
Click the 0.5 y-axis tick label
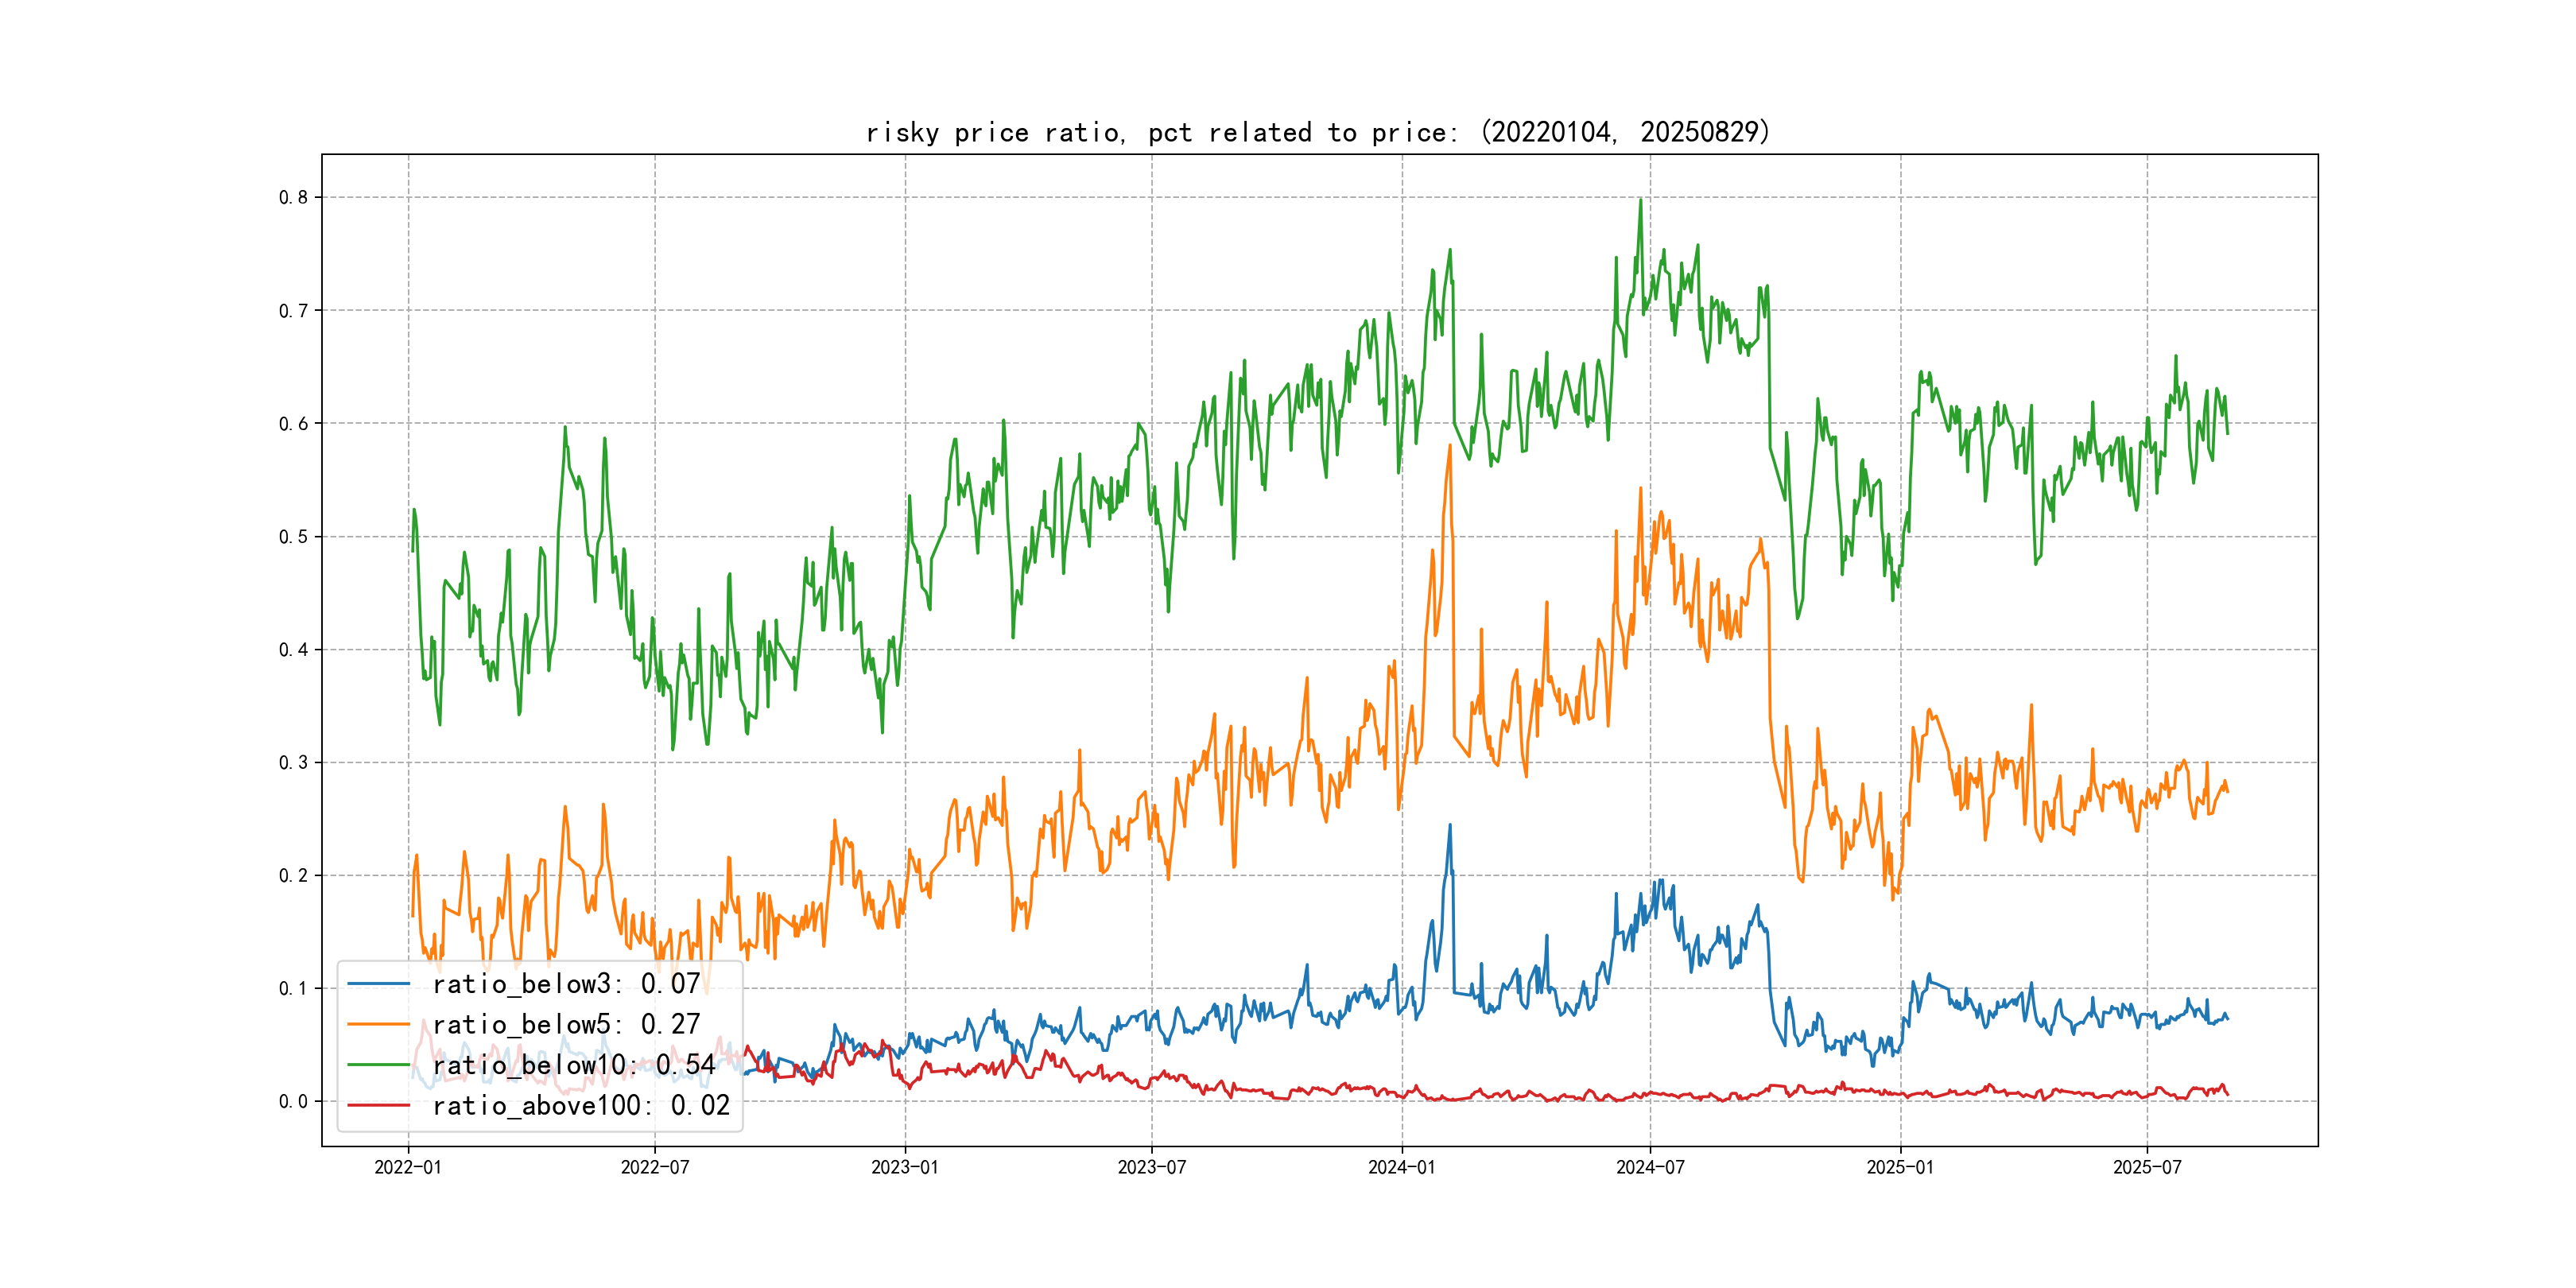[x=293, y=537]
